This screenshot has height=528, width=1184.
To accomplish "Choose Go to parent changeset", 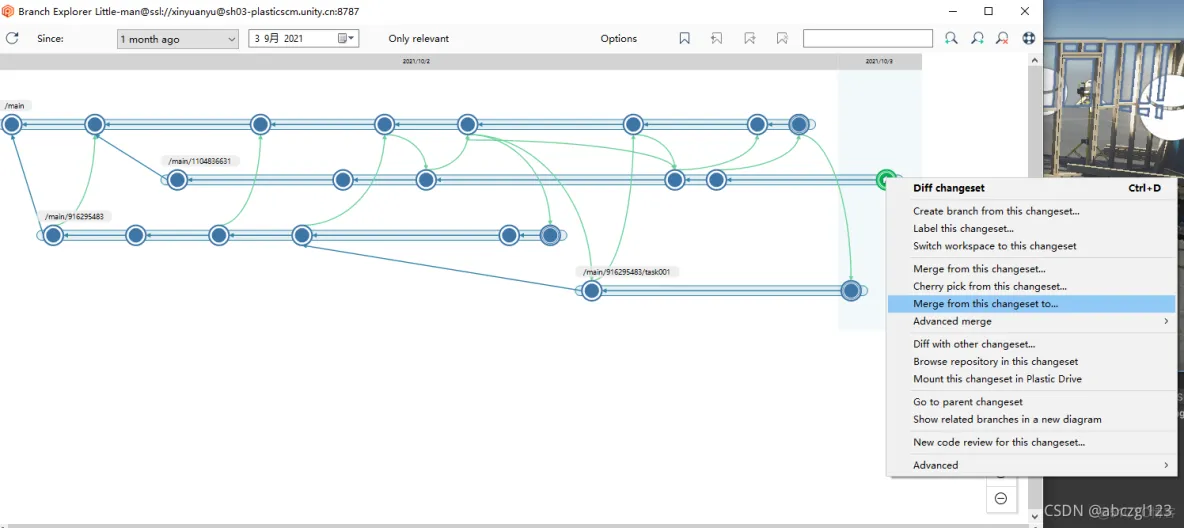I will [x=1031, y=402].
